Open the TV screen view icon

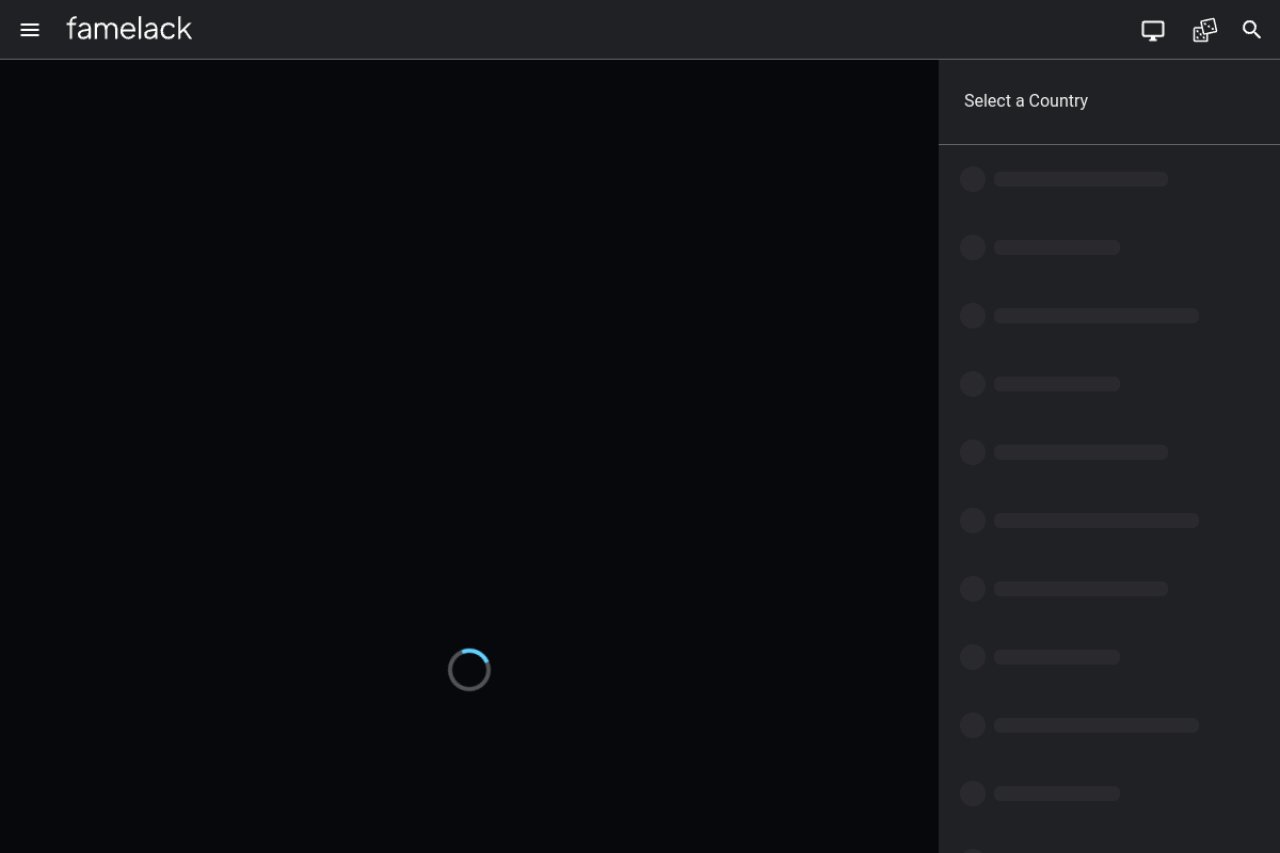coord(1153,30)
